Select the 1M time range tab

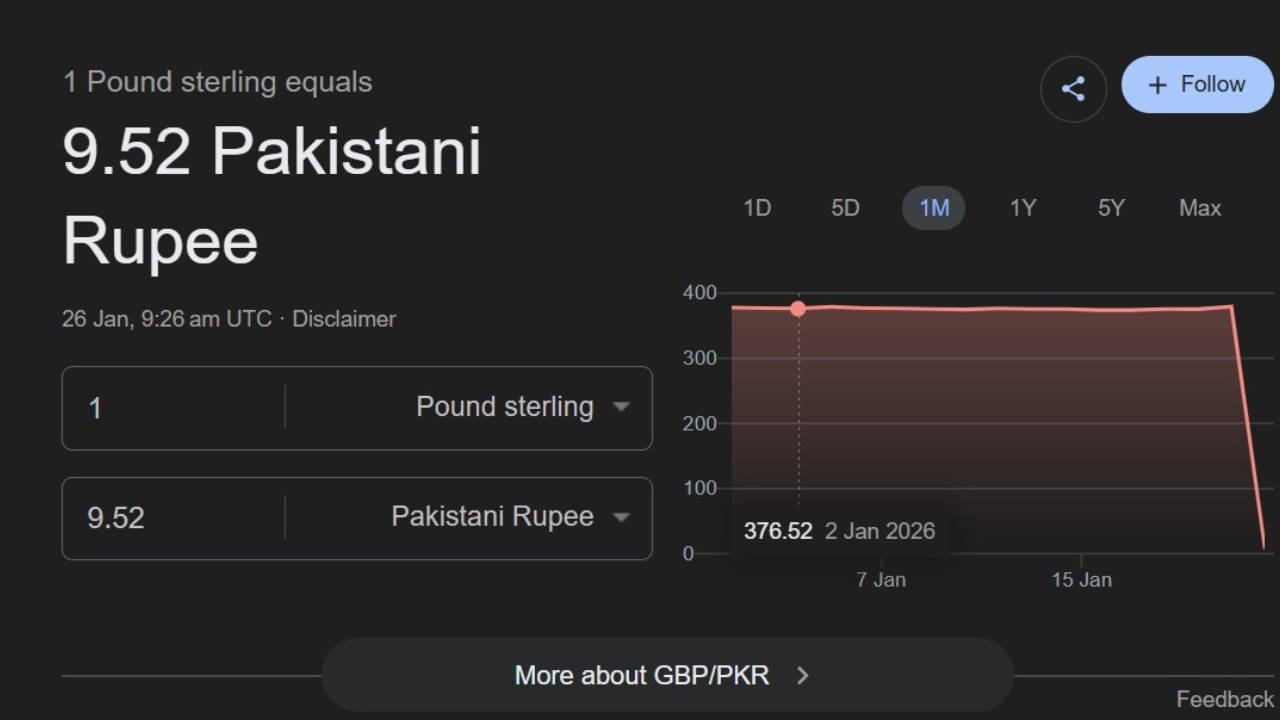coord(933,208)
